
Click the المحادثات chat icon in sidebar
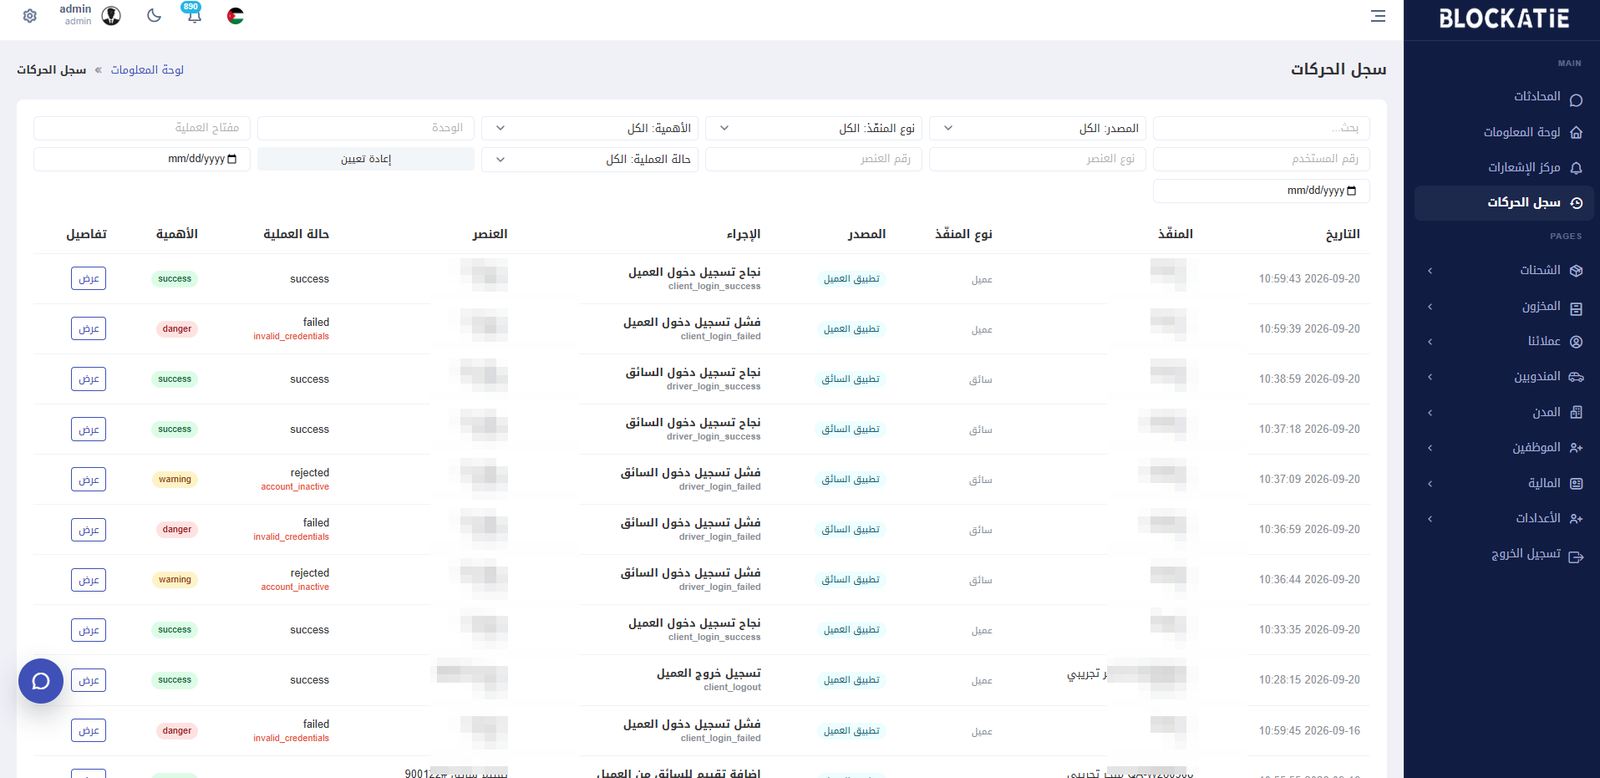point(1576,98)
